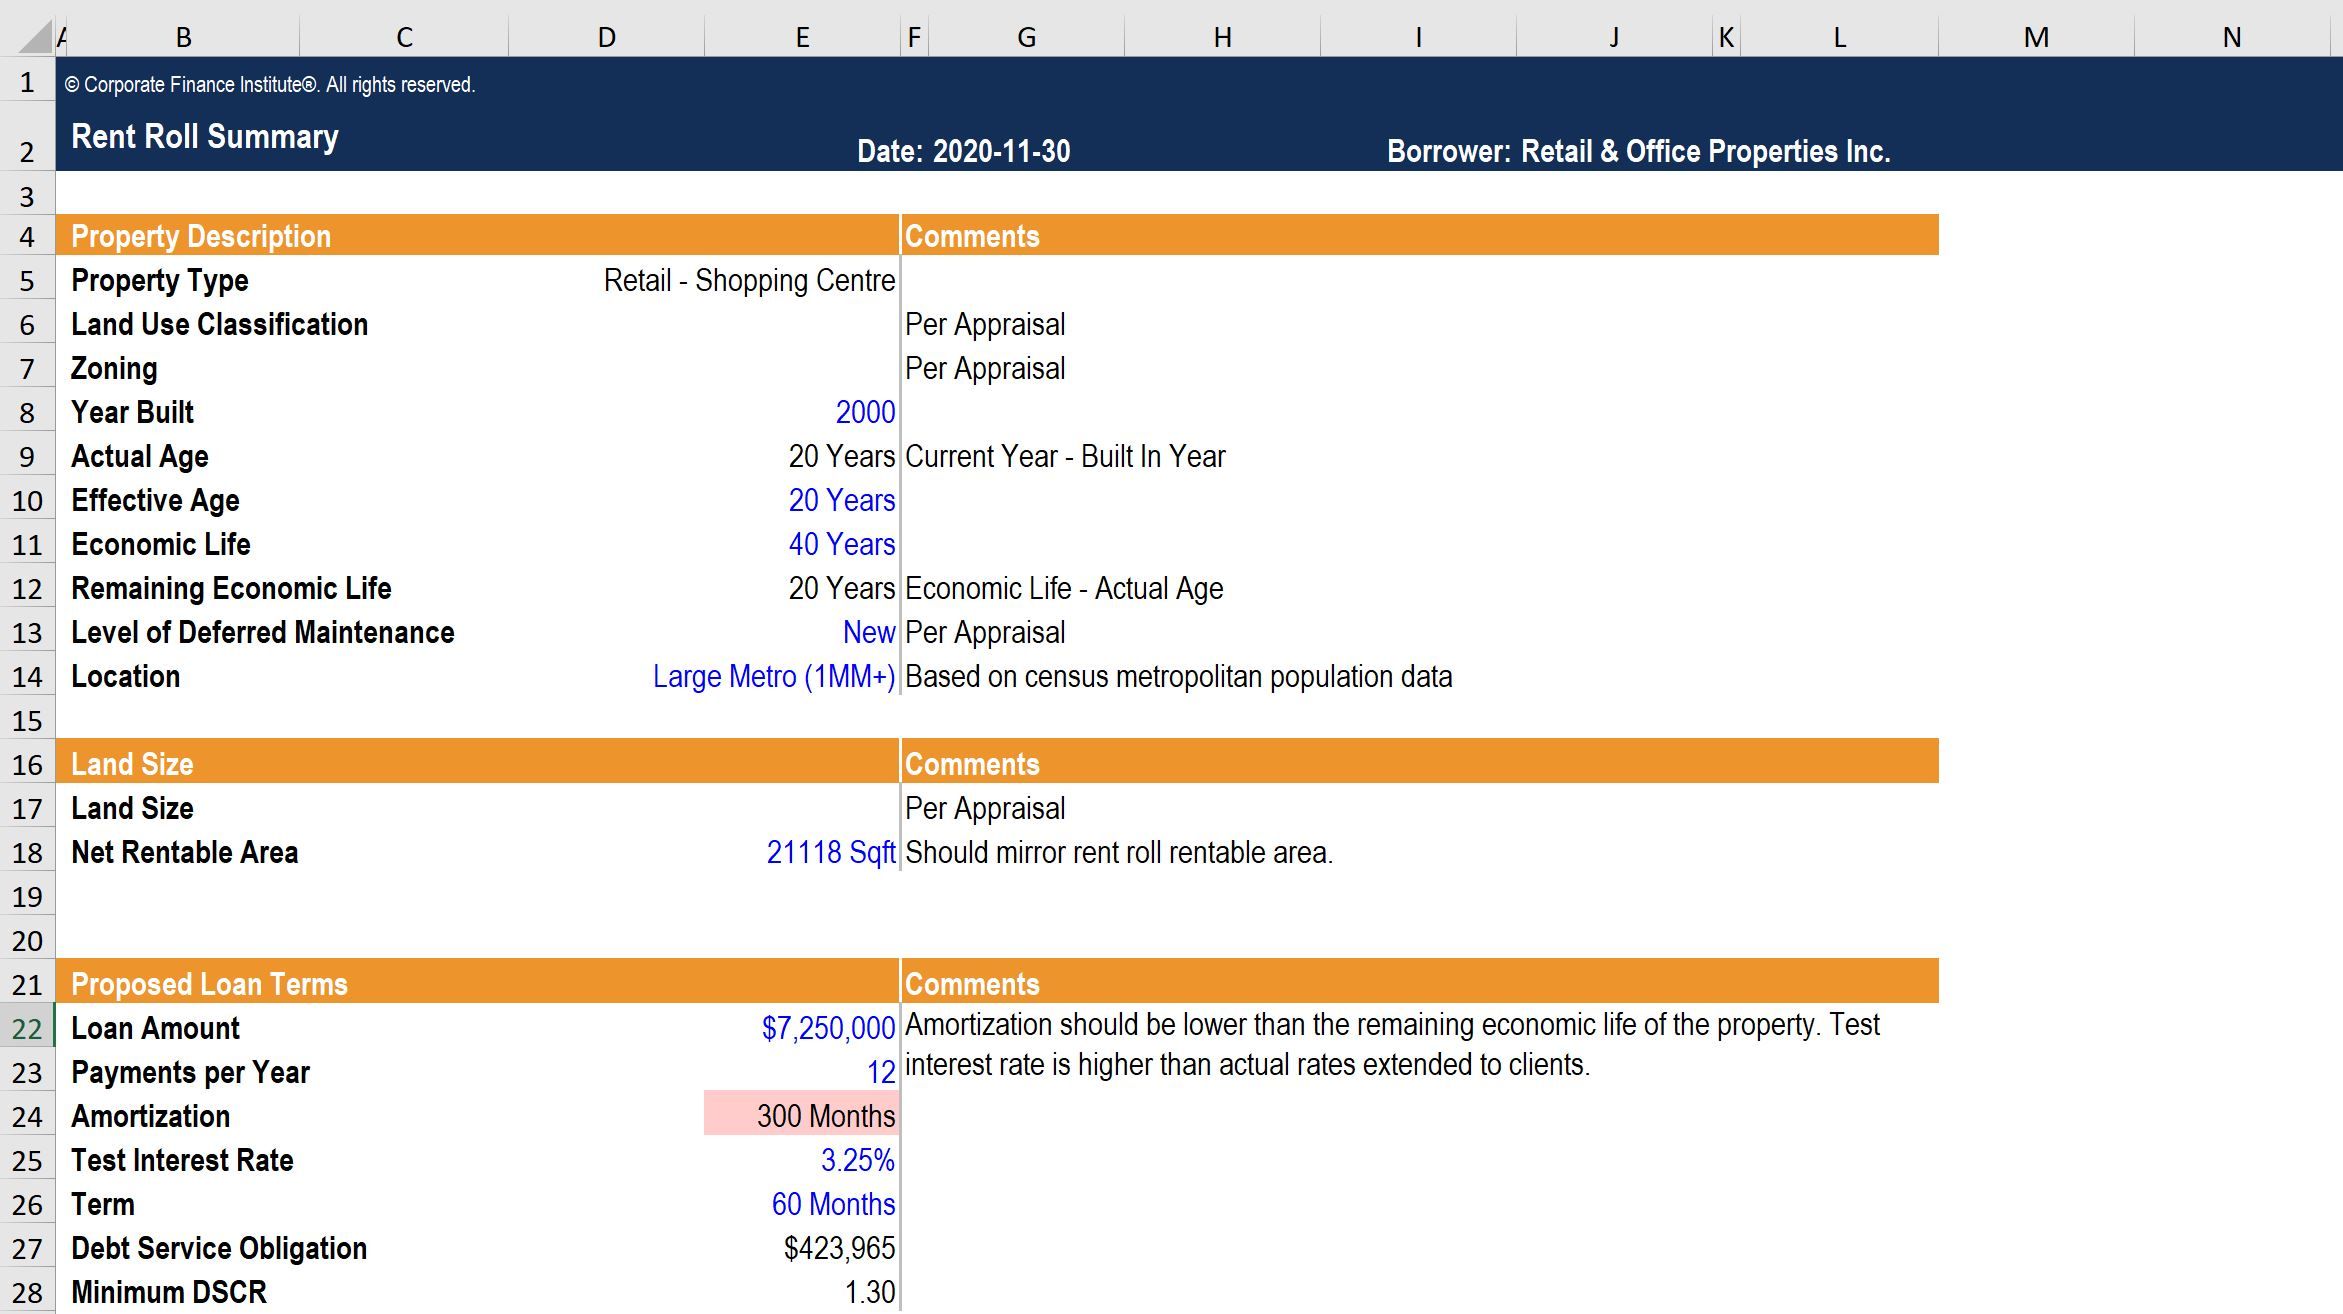
Task: Click Property Type cell Retail - Shopping Centre
Action: tap(749, 281)
